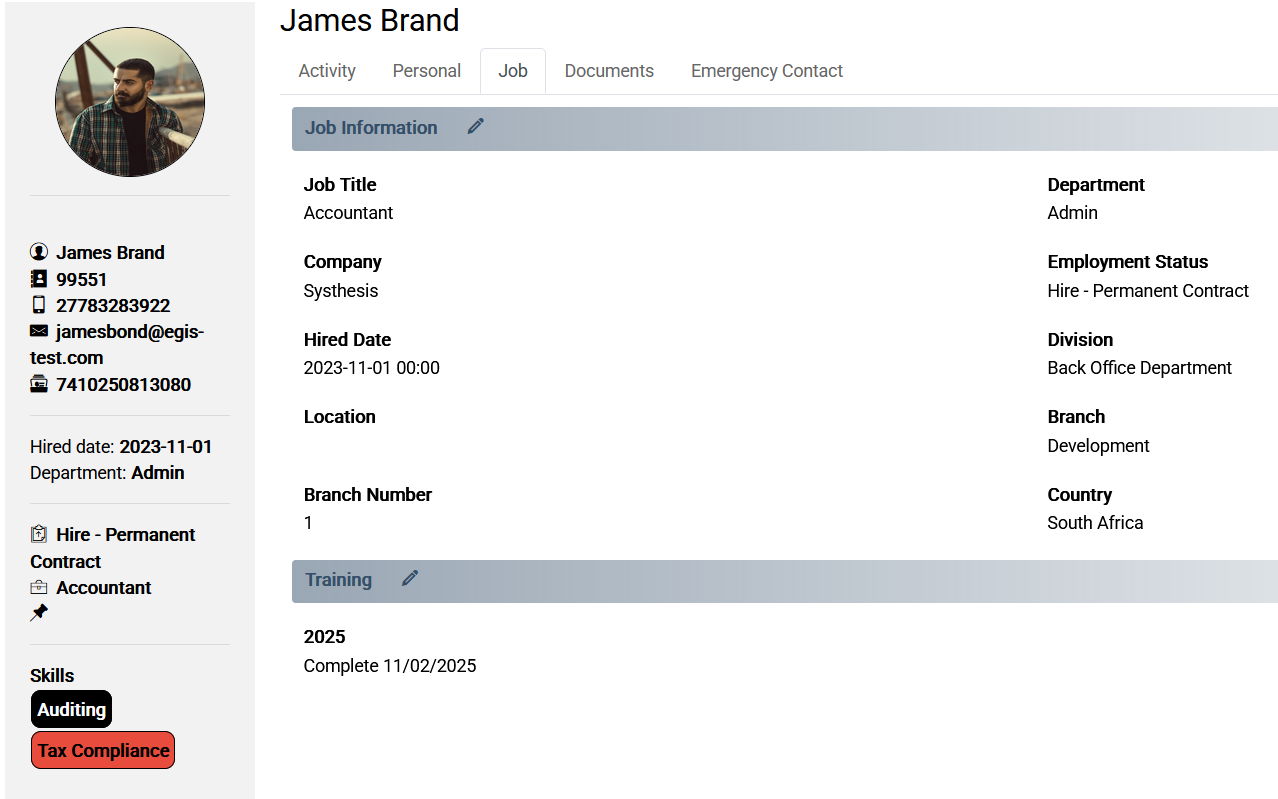Click the red Tax Compliance skill badge
Viewport: 1278px width, 799px height.
pos(103,750)
